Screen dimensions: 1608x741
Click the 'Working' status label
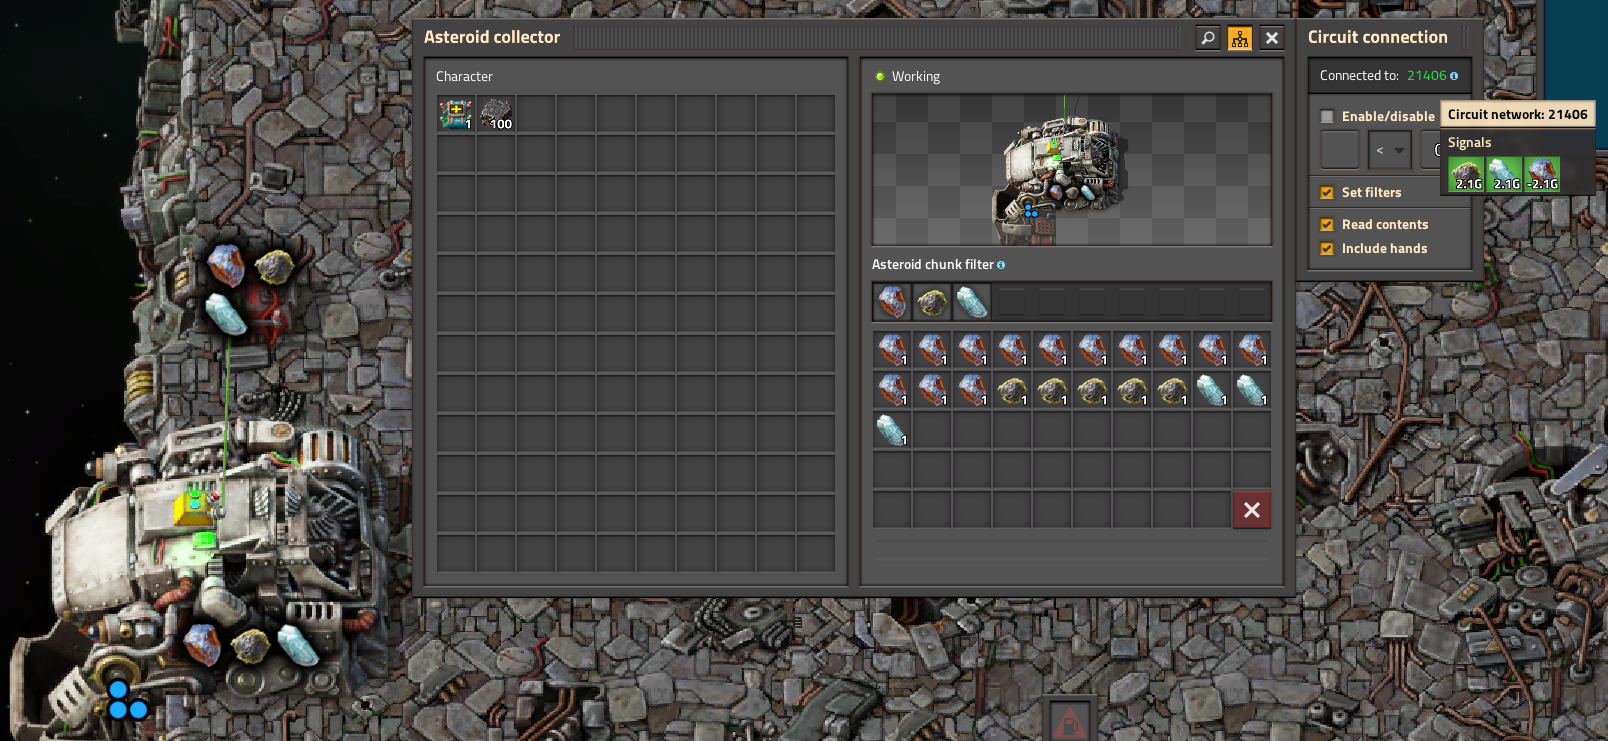(916, 77)
